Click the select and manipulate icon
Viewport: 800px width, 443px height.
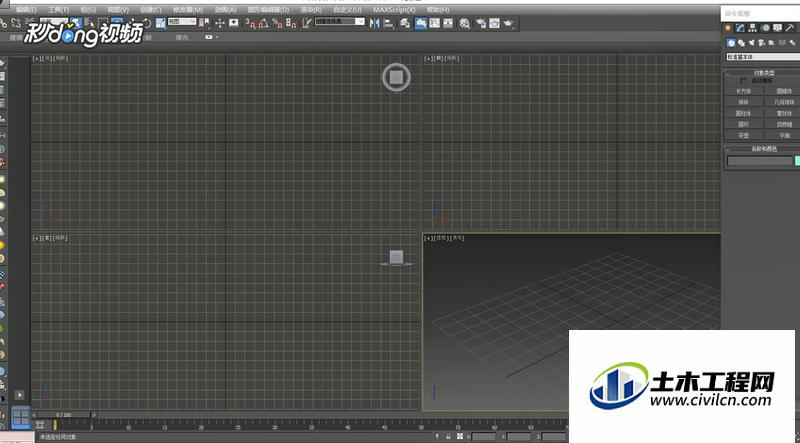[220, 23]
